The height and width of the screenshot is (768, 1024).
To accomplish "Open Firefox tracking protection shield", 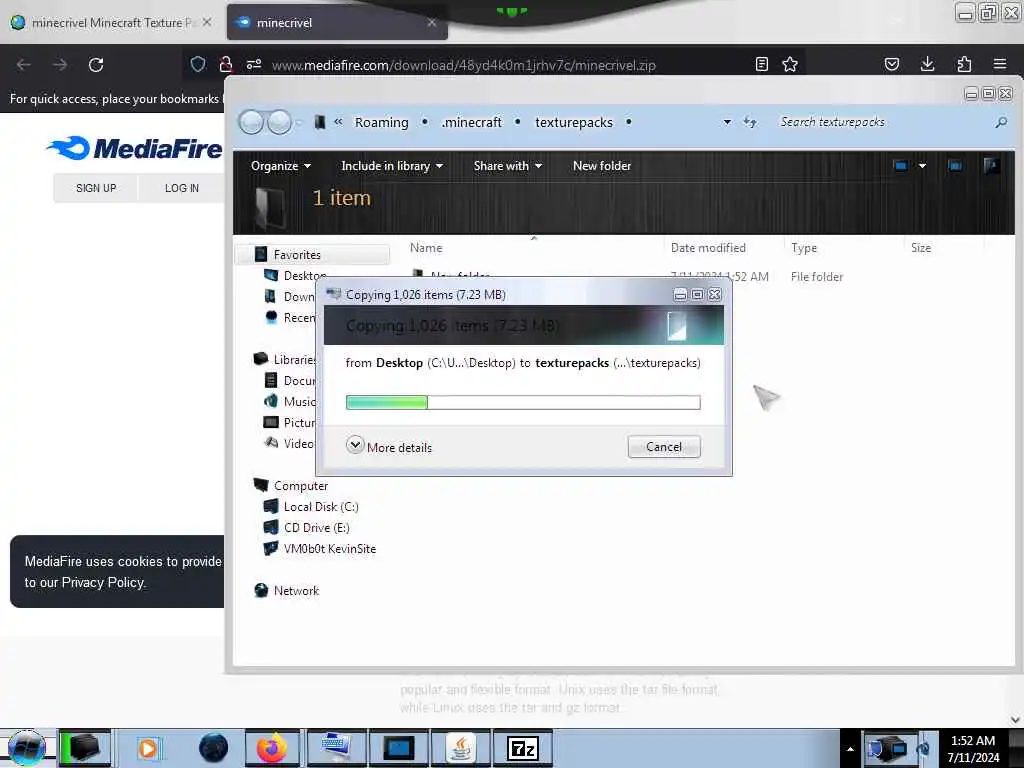I will (x=198, y=64).
